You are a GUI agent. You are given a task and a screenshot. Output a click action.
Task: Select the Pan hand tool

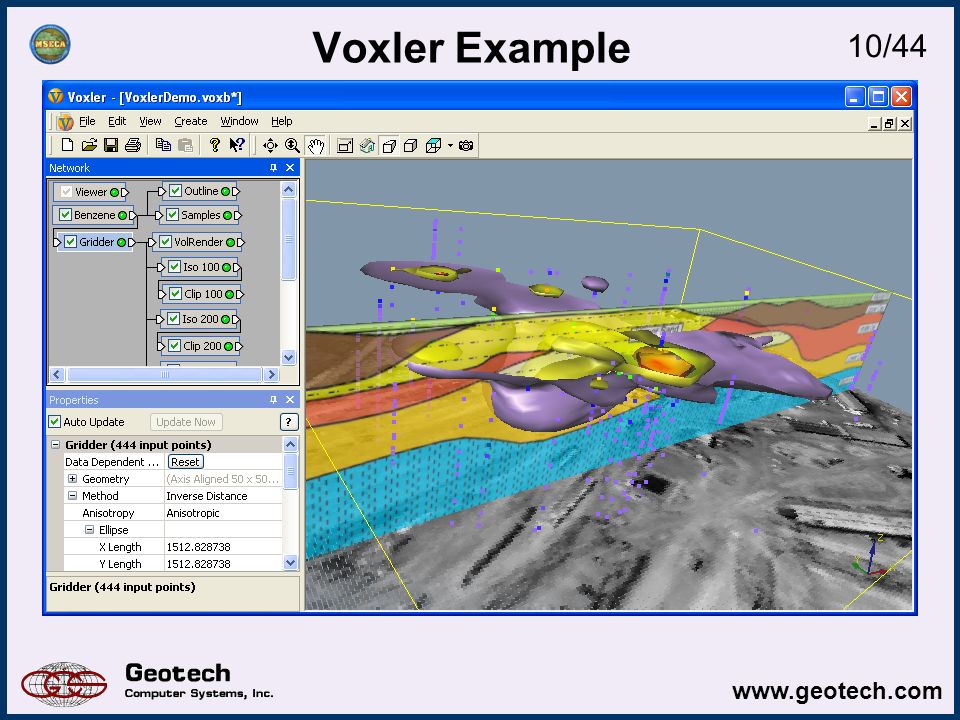click(316, 146)
